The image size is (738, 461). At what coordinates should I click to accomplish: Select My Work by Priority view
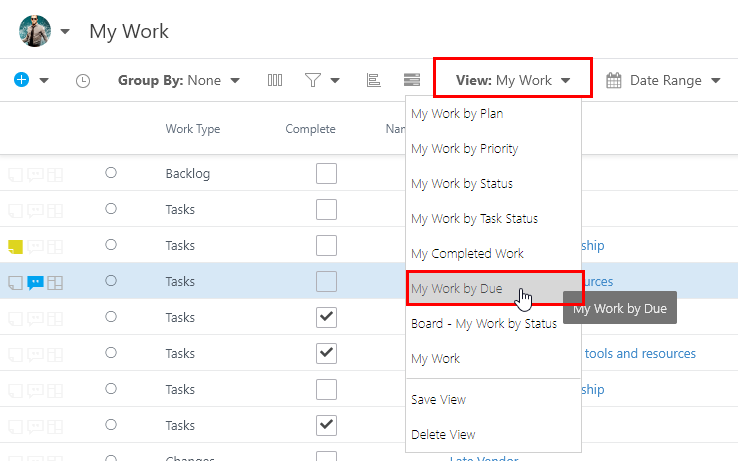click(493, 149)
